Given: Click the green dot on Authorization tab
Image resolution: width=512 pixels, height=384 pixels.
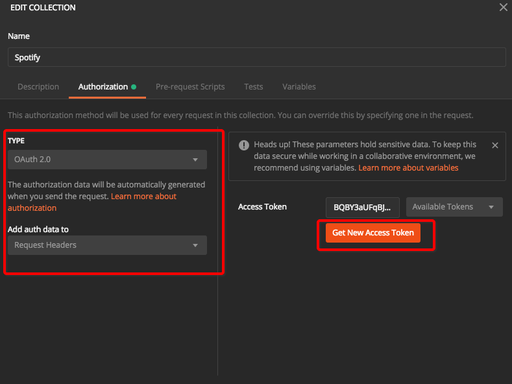Looking at the screenshot, I should click(x=134, y=87).
